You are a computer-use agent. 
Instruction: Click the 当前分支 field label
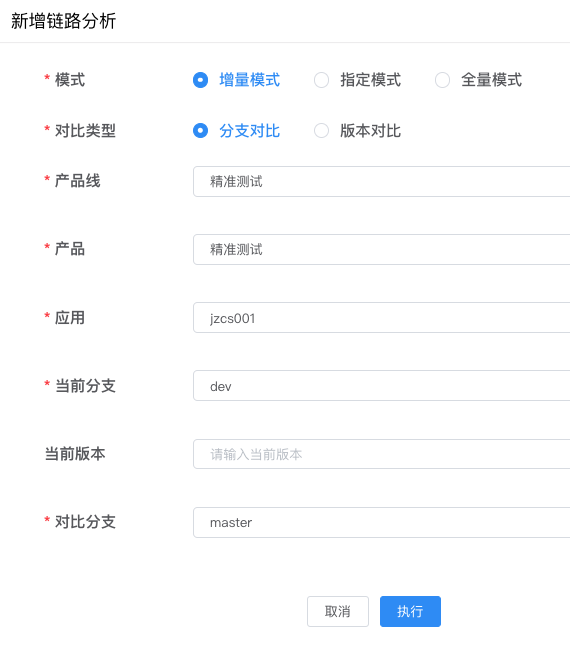click(85, 386)
